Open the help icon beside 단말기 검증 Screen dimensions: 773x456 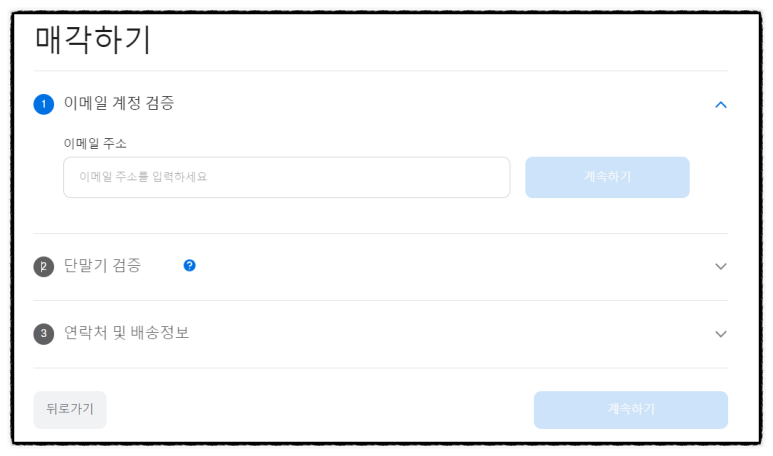189,265
